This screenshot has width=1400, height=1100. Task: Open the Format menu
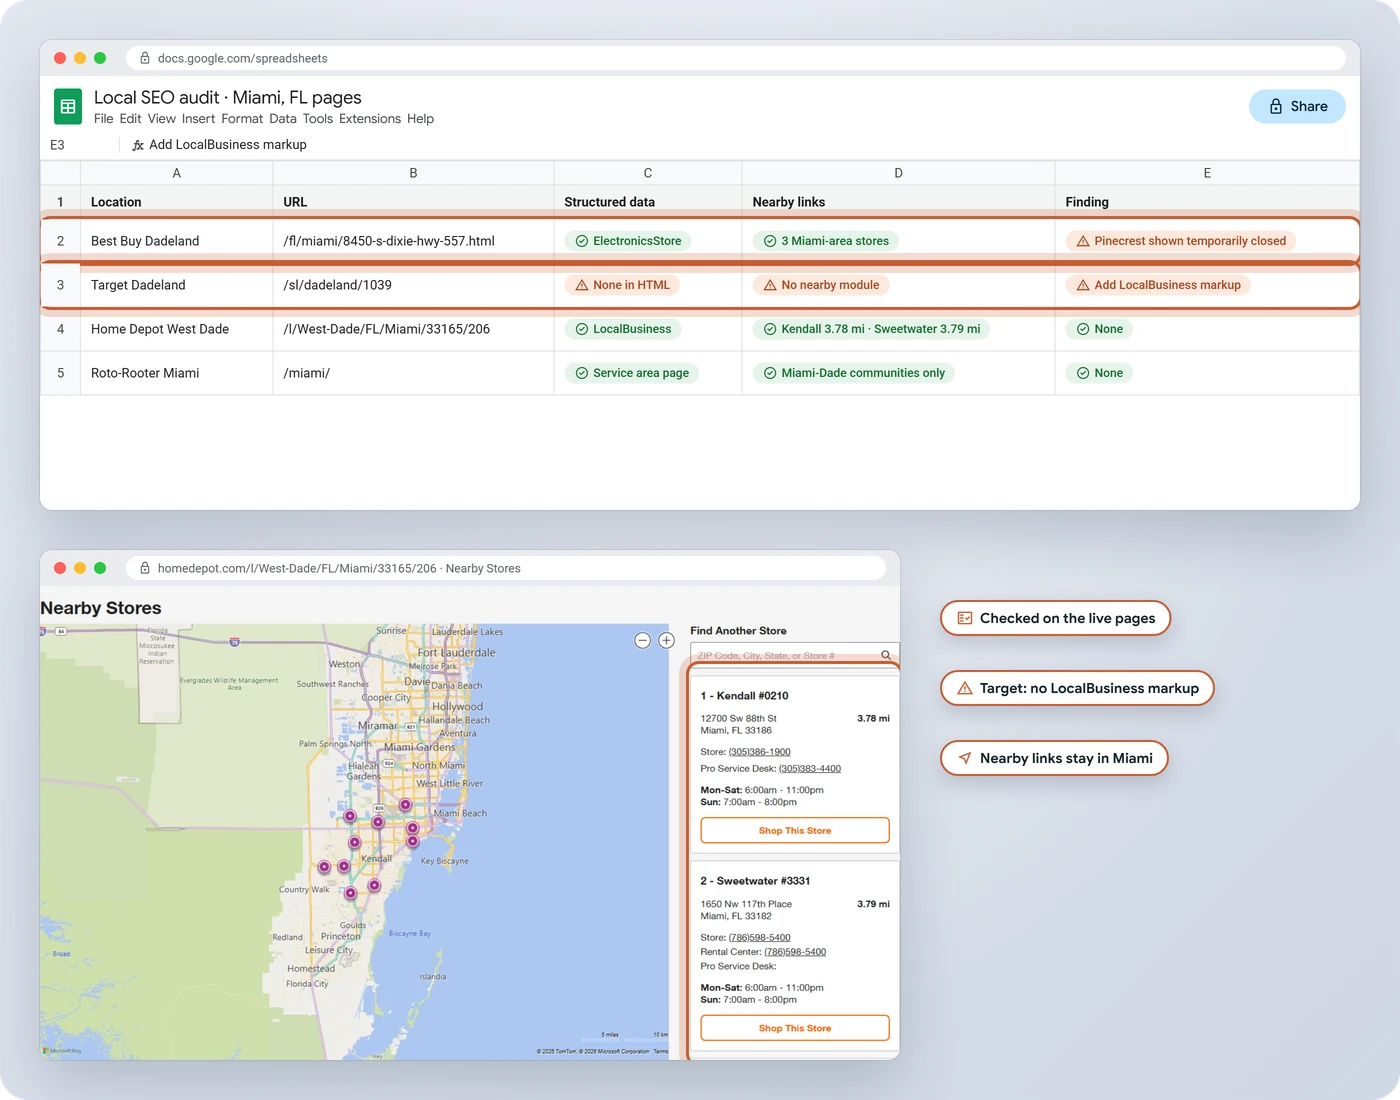[242, 118]
